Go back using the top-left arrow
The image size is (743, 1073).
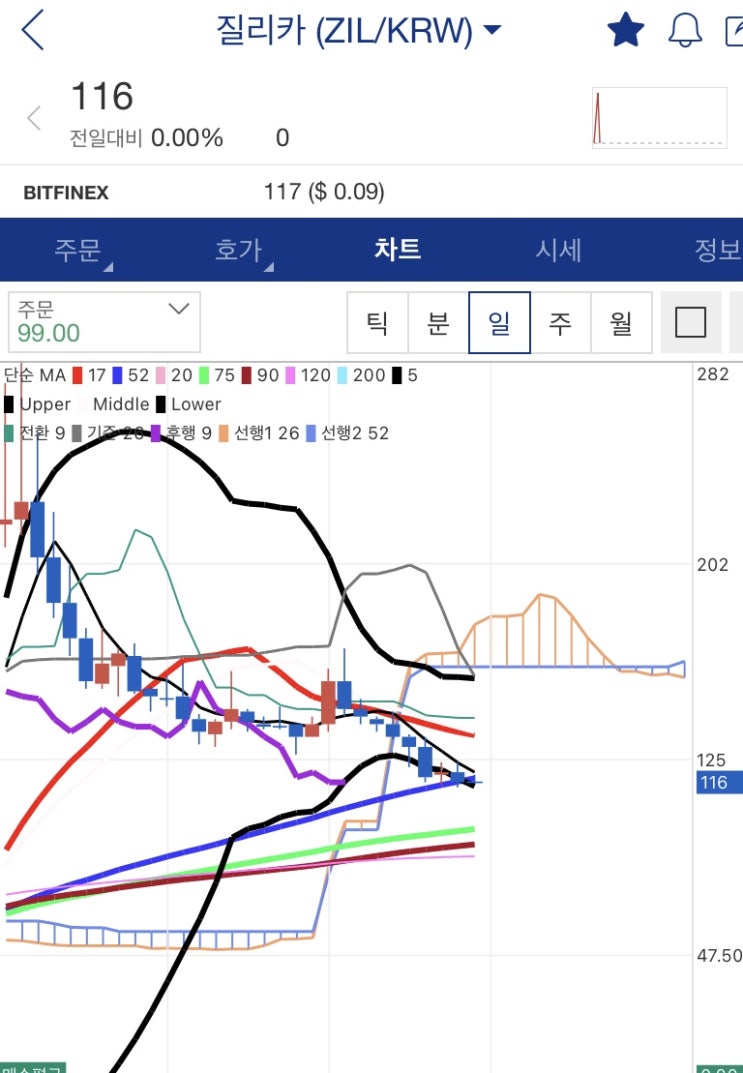tap(33, 30)
